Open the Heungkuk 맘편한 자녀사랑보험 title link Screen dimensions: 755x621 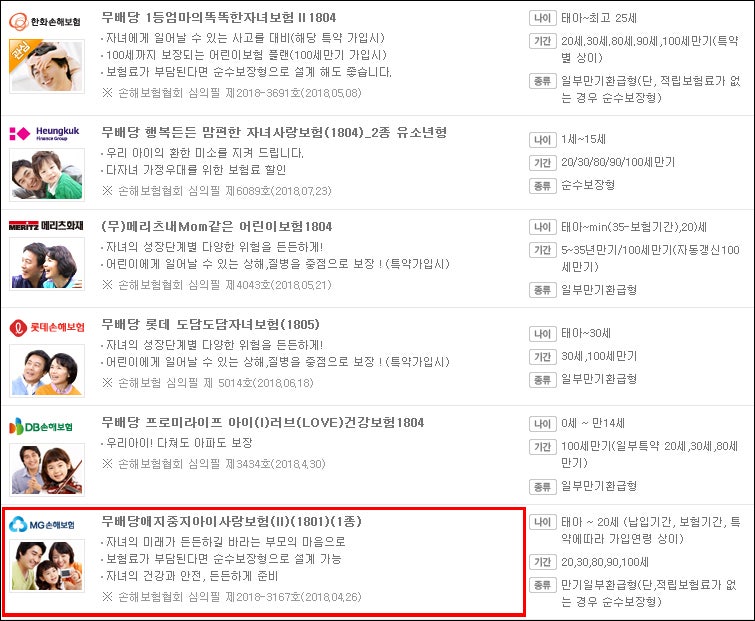(274, 132)
